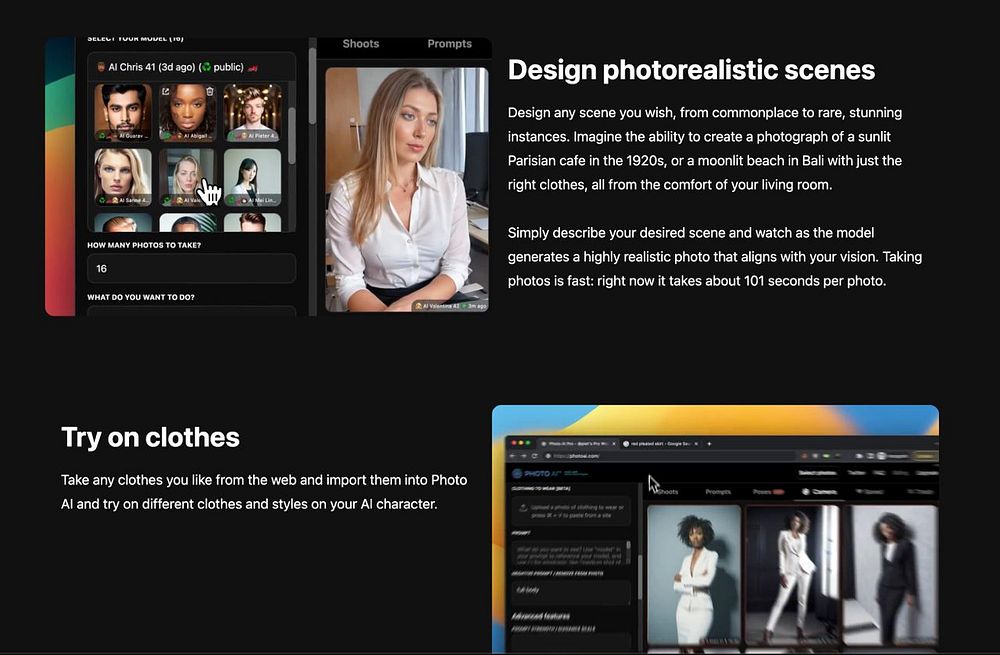This screenshot has width=1000, height=655.
Task: Click the face emoji icon before AI Chris
Action: [x=101, y=67]
